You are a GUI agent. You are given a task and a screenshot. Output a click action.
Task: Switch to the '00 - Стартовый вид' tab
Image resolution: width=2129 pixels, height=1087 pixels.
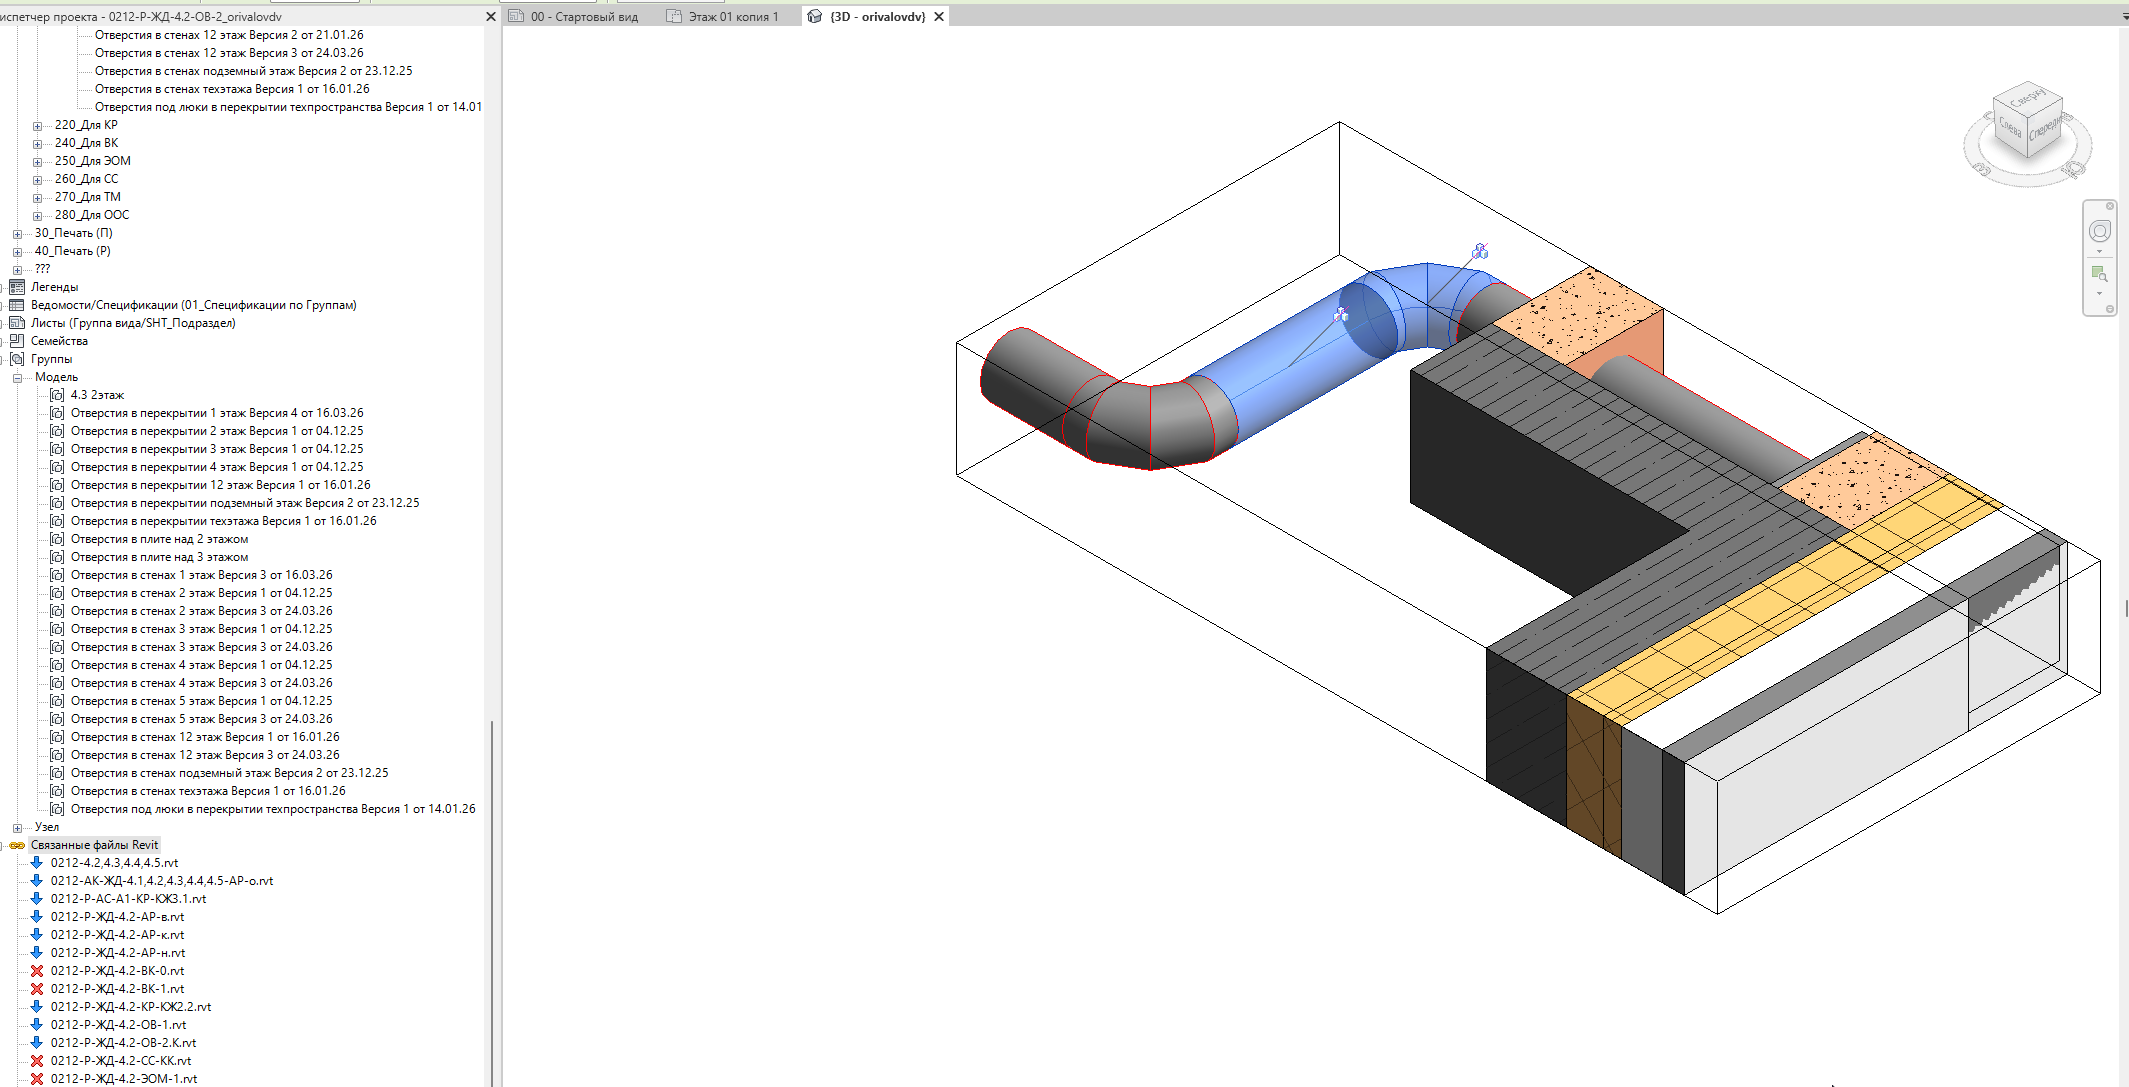point(584,17)
